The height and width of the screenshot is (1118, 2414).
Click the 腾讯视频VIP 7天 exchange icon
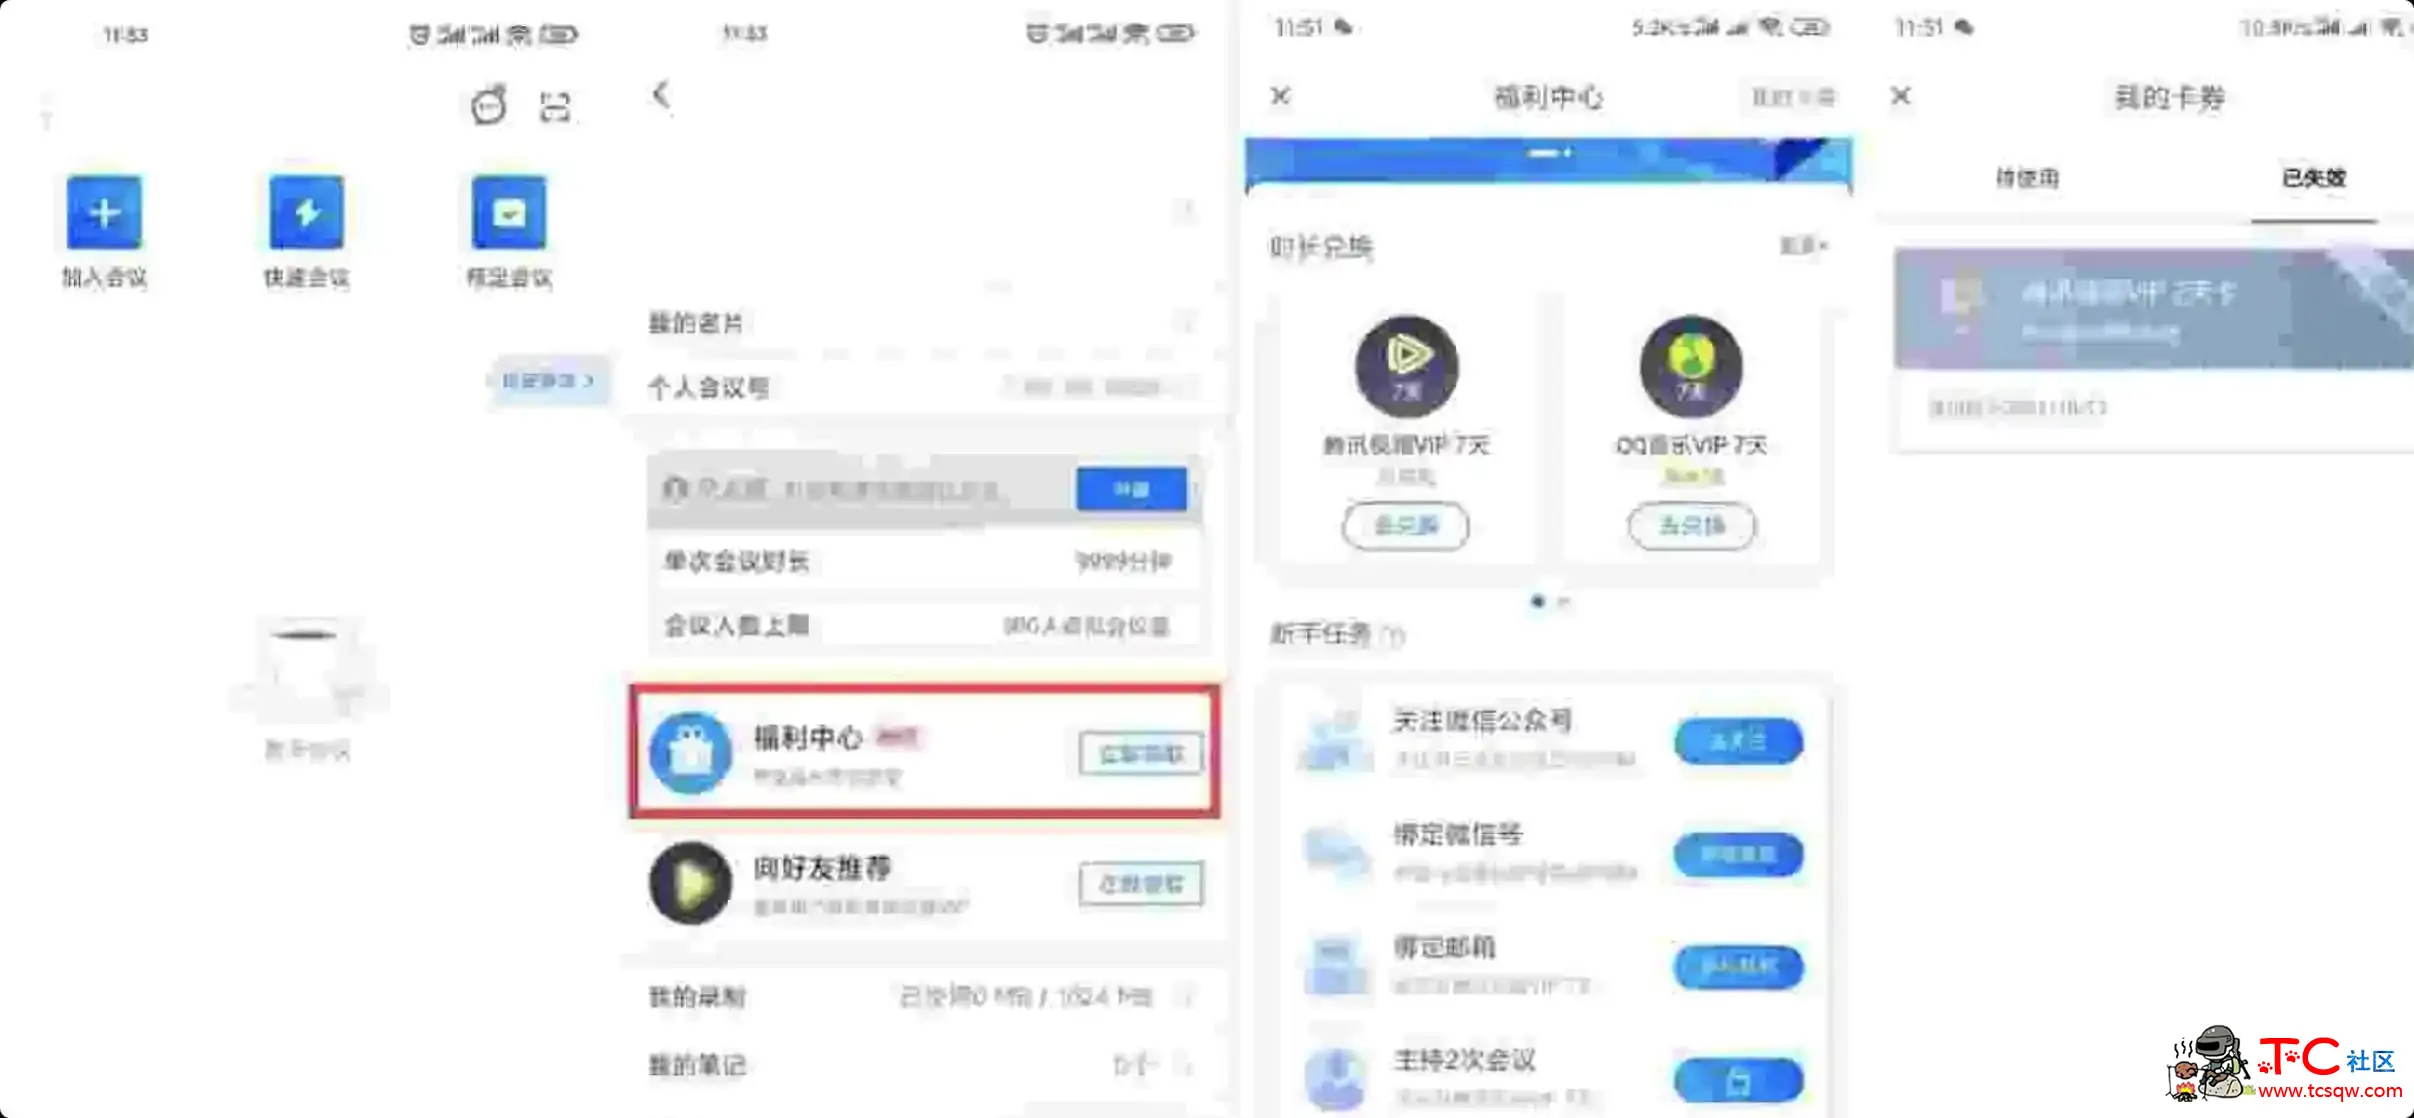(x=1404, y=525)
